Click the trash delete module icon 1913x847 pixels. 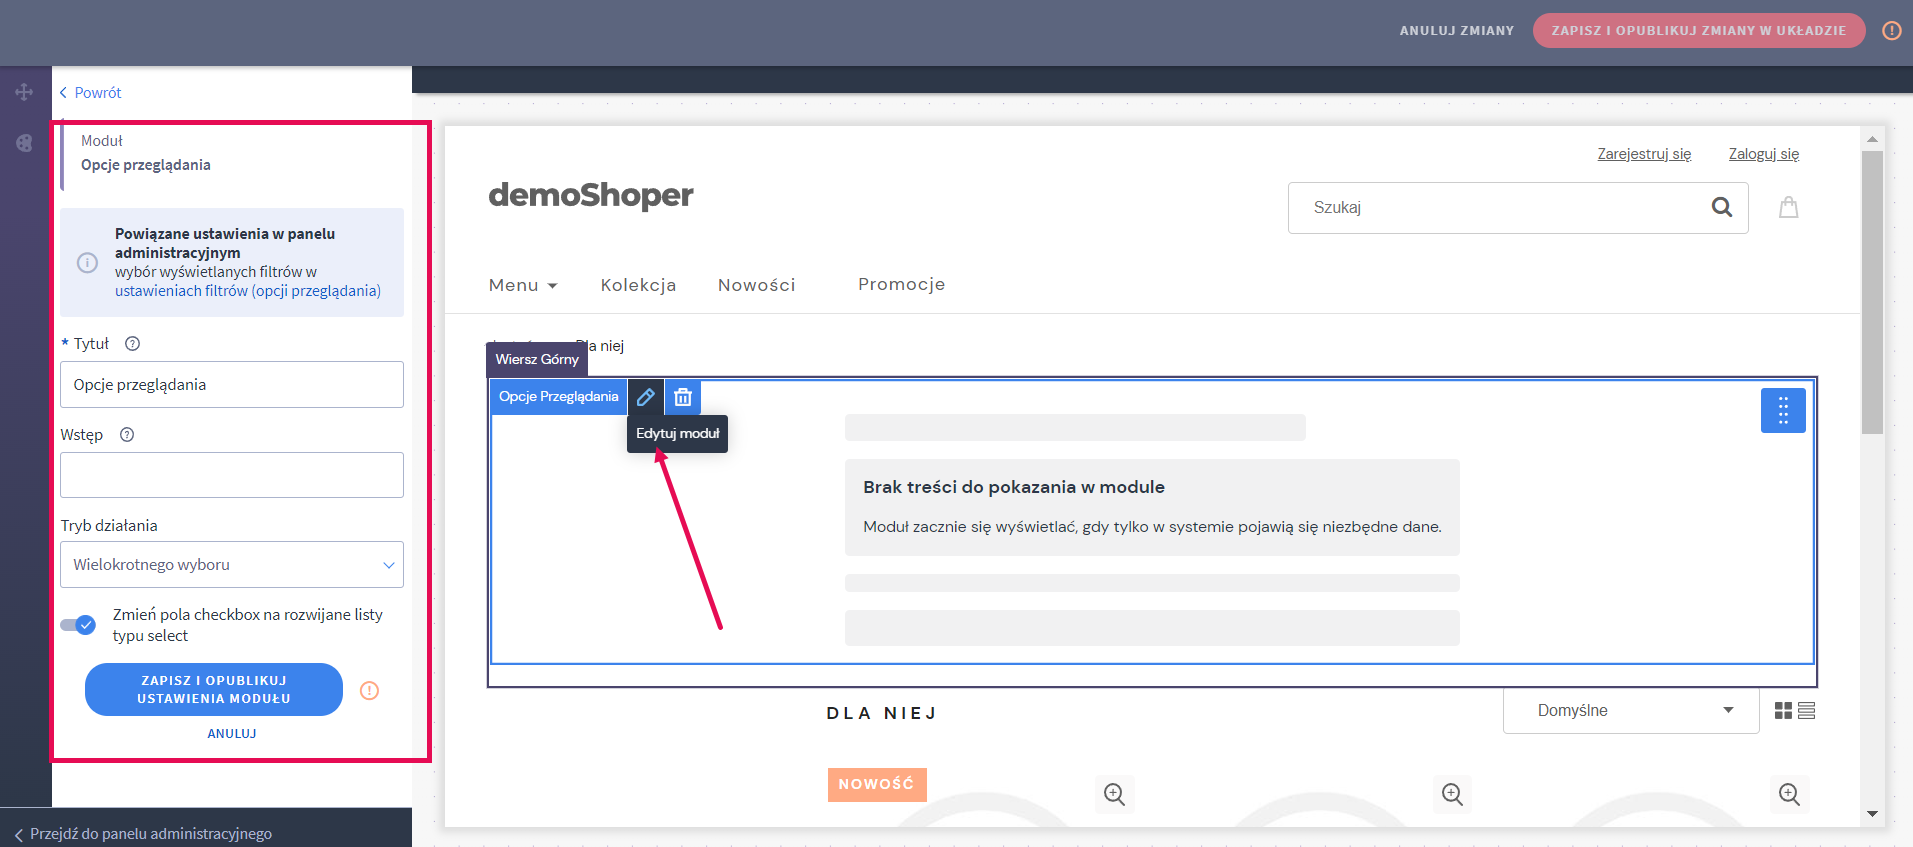coord(683,397)
